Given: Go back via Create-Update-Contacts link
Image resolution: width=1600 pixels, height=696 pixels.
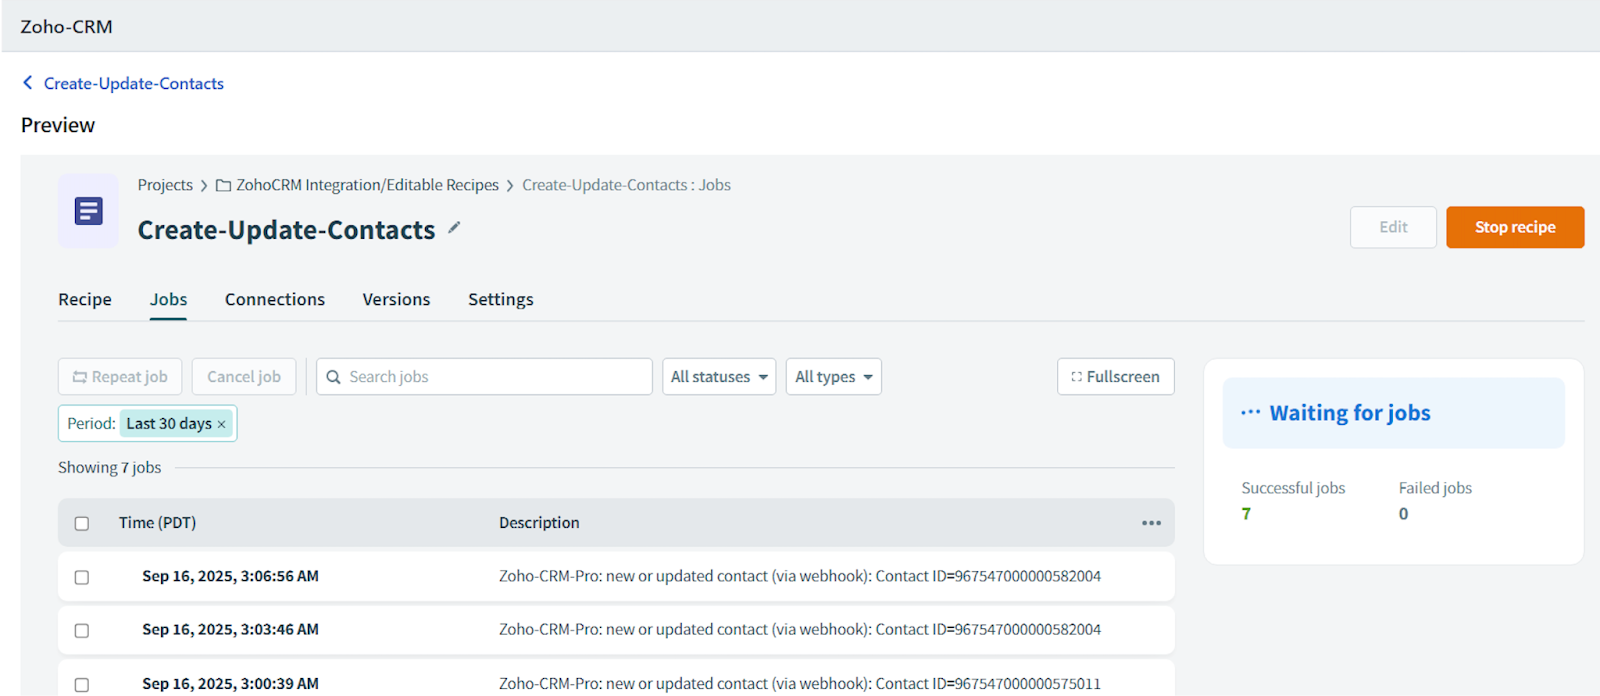Looking at the screenshot, I should point(134,83).
